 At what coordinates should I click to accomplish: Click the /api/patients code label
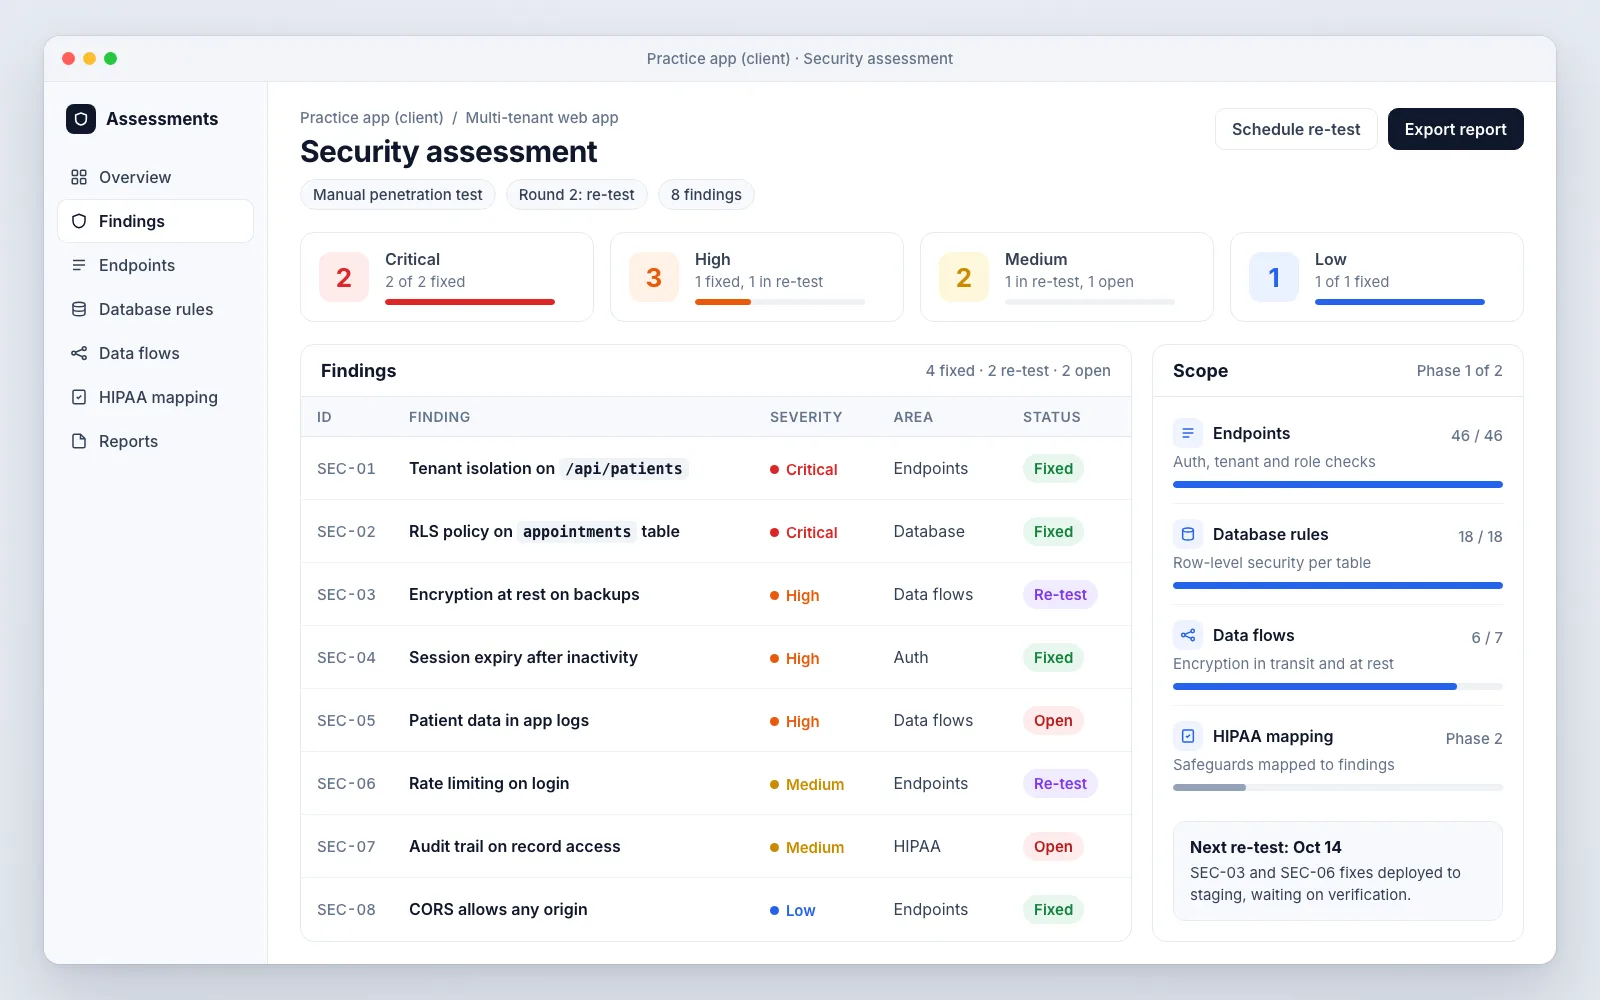point(624,468)
